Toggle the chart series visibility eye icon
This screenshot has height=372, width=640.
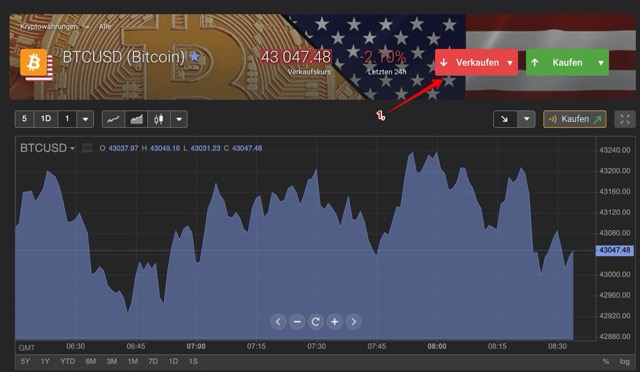pos(87,148)
